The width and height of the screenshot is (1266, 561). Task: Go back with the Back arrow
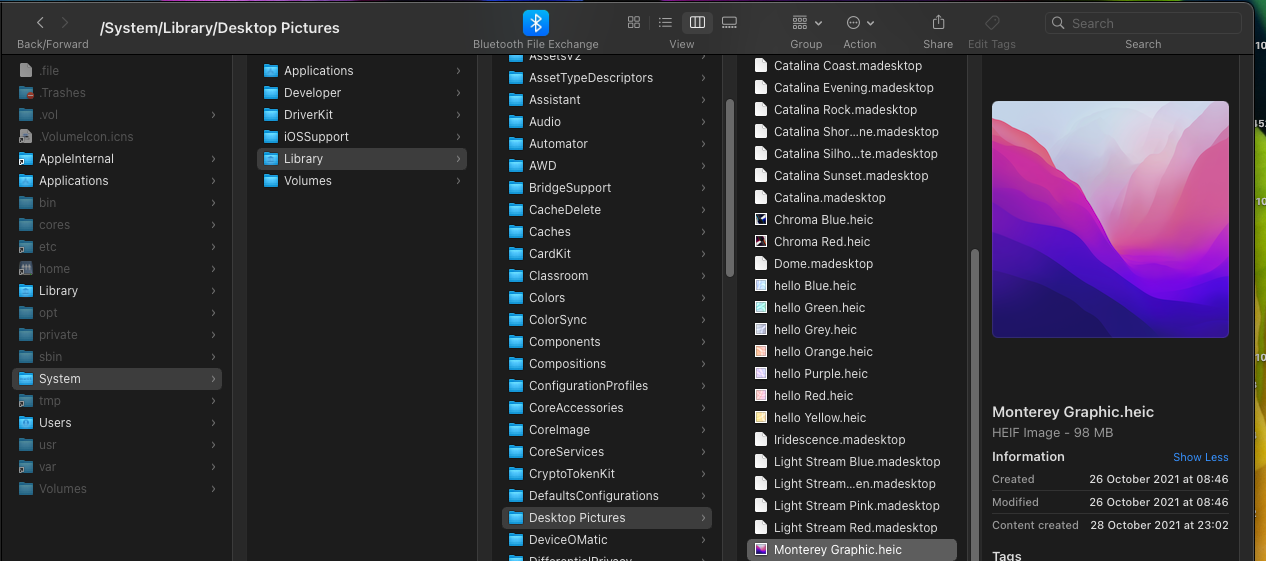pos(40,22)
